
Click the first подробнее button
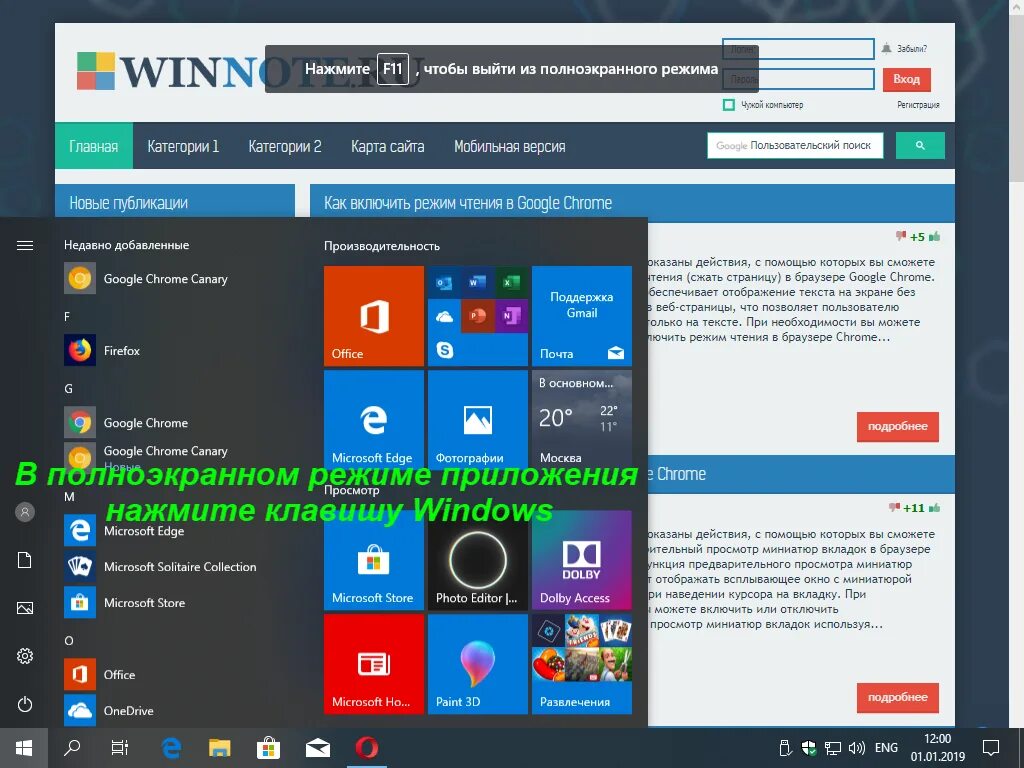click(x=897, y=426)
